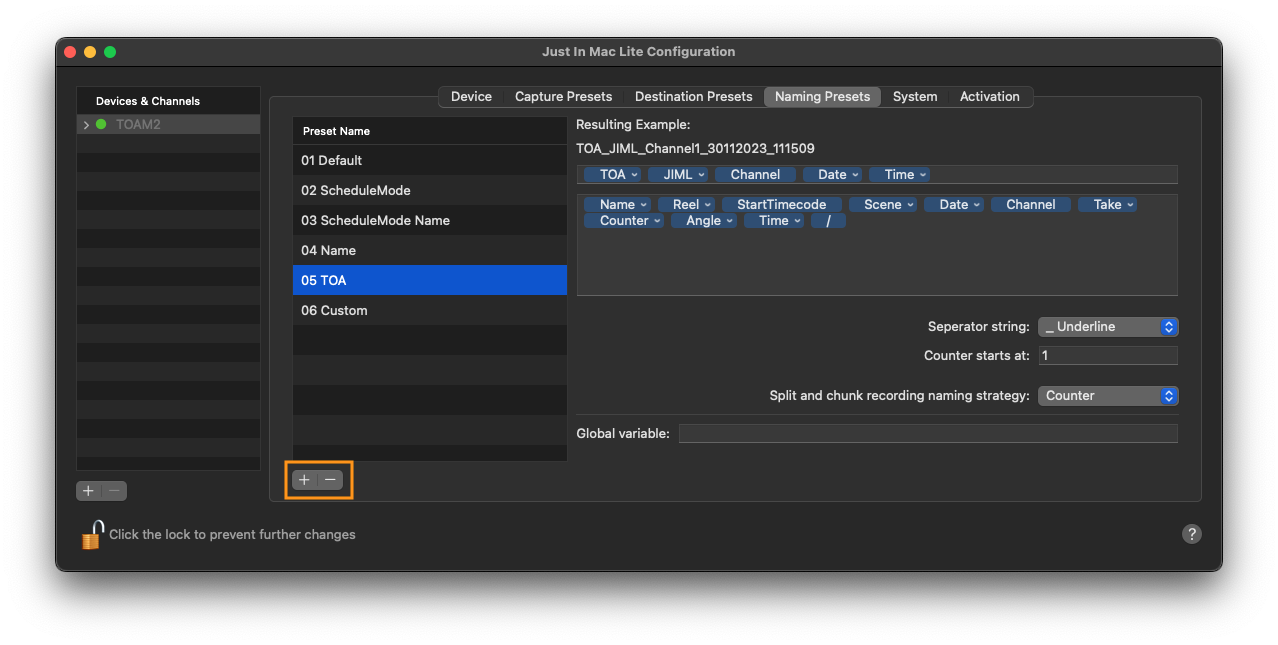Image resolution: width=1278 pixels, height=645 pixels.
Task: Click the resulting example filename text
Action: tap(695, 148)
